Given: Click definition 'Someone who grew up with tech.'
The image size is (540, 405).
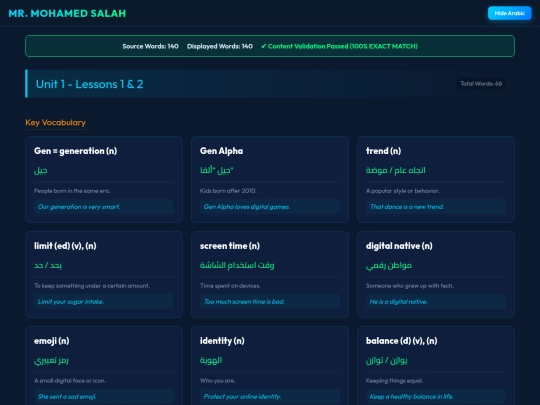Looking at the screenshot, I should [409, 286].
